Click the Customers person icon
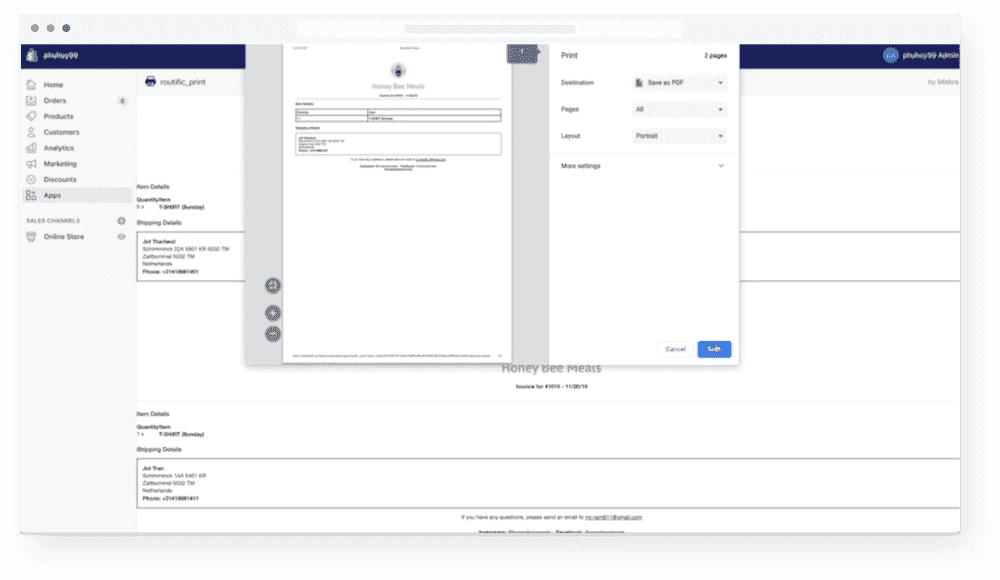This screenshot has height=580, width=1000. point(32,132)
